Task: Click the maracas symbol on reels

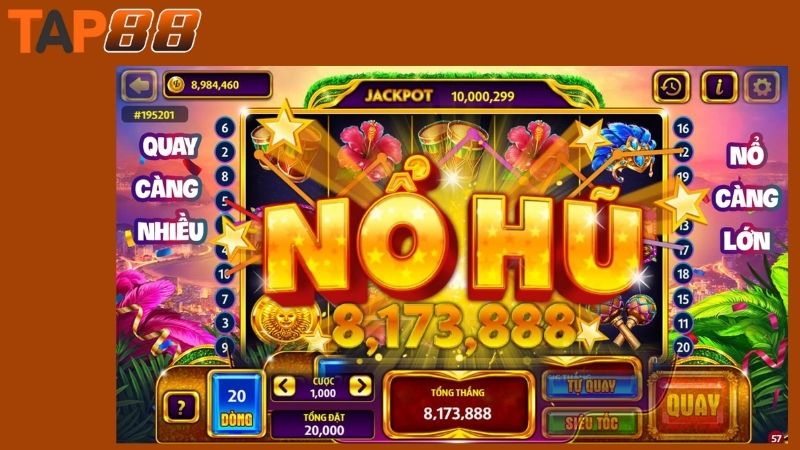Action: click(629, 320)
